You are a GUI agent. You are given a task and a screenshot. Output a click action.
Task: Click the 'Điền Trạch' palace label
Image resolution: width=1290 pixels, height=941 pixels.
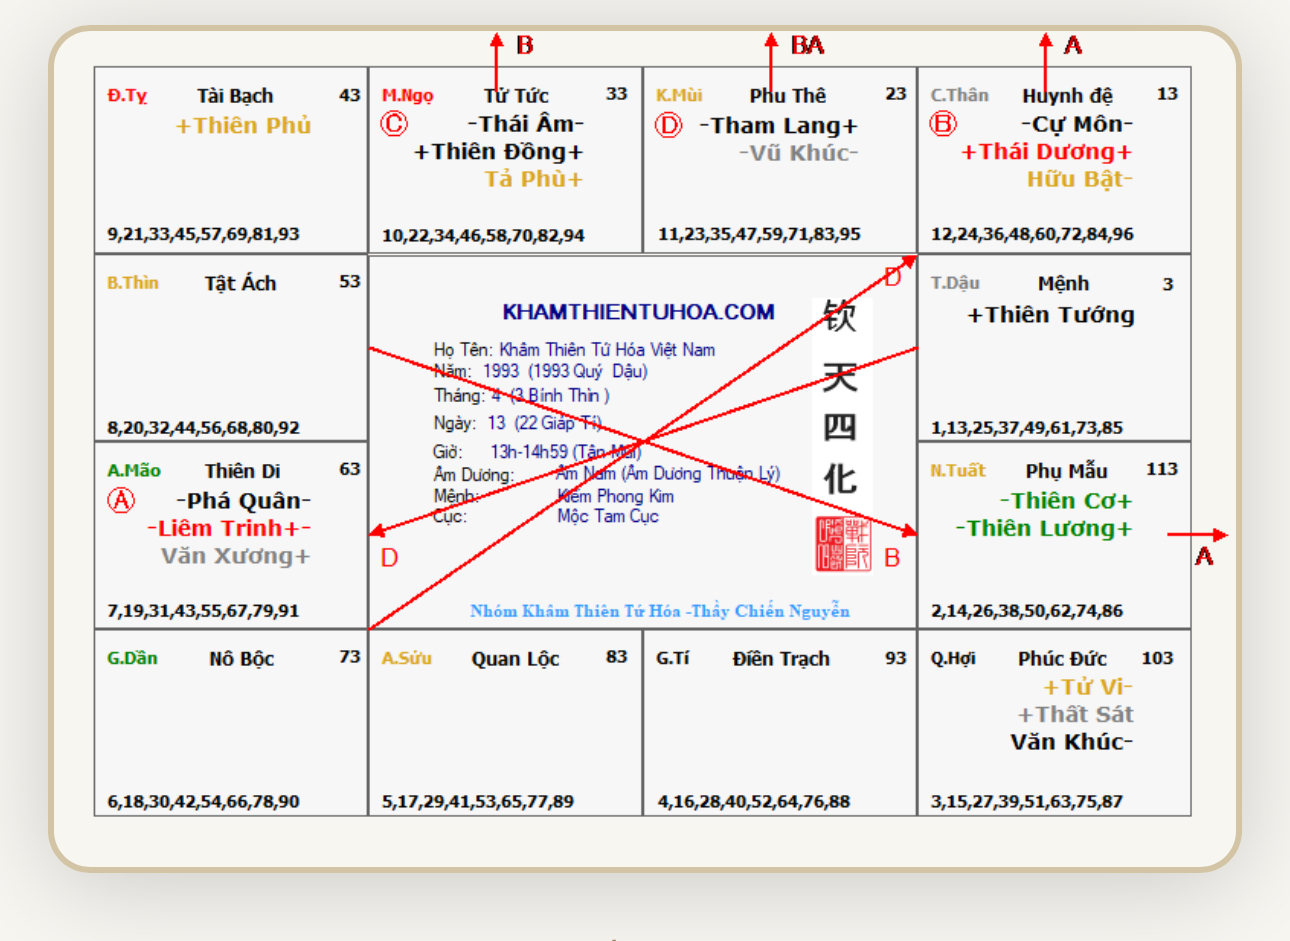tap(781, 659)
